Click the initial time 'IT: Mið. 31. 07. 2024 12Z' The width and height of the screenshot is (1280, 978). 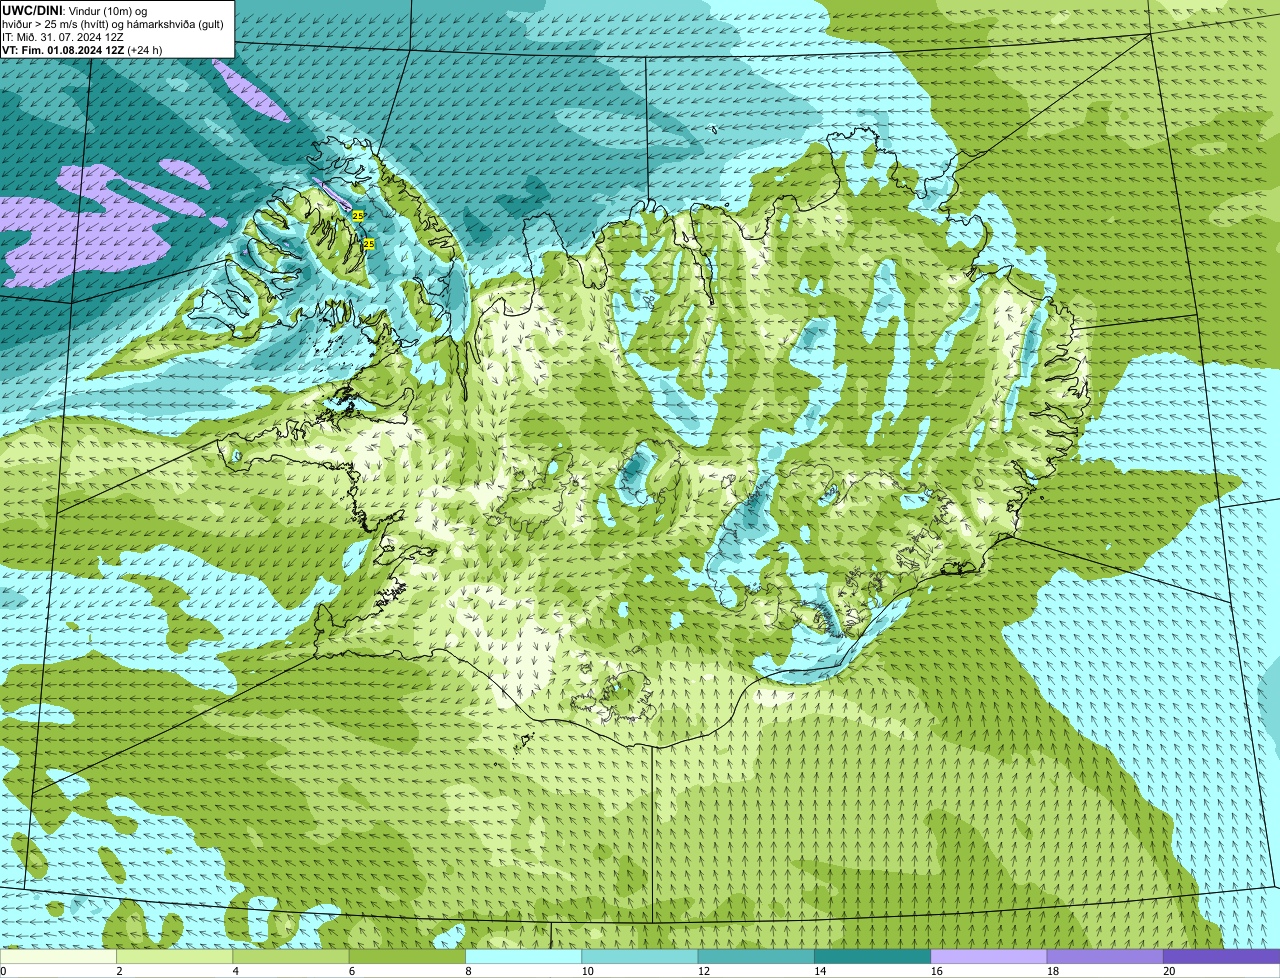click(x=63, y=36)
